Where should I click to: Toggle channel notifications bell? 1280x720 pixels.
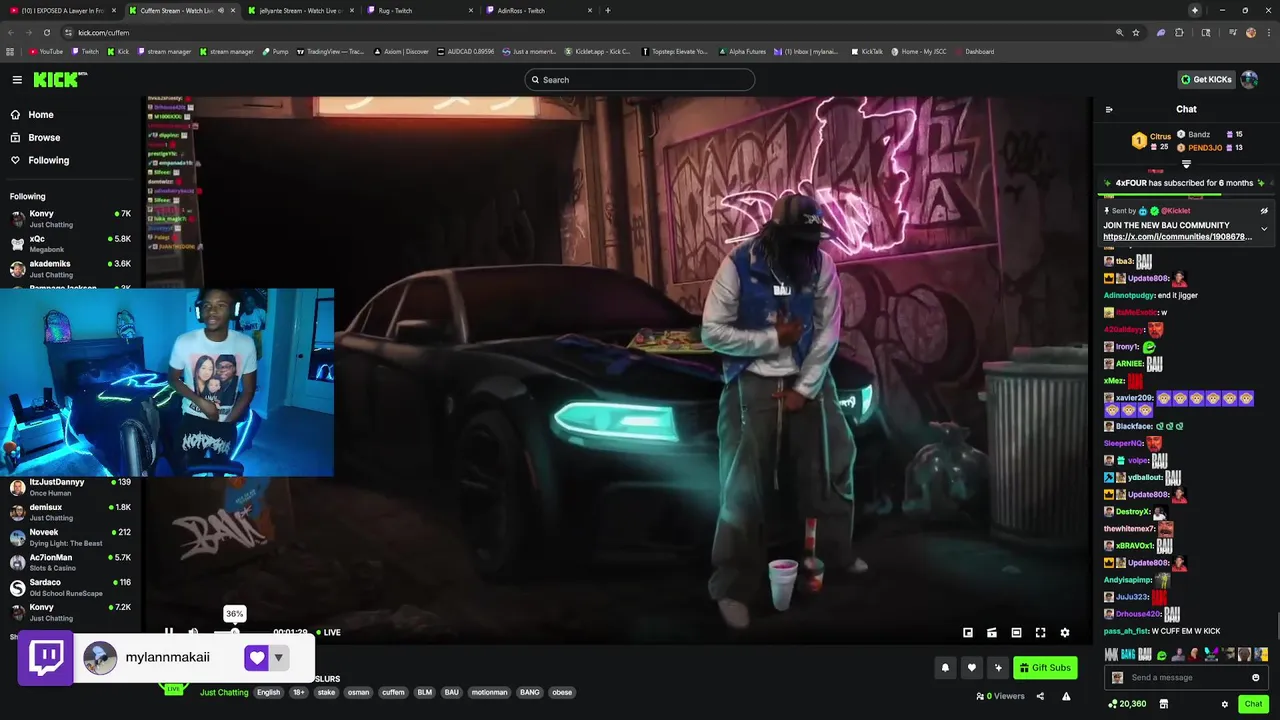tap(945, 668)
